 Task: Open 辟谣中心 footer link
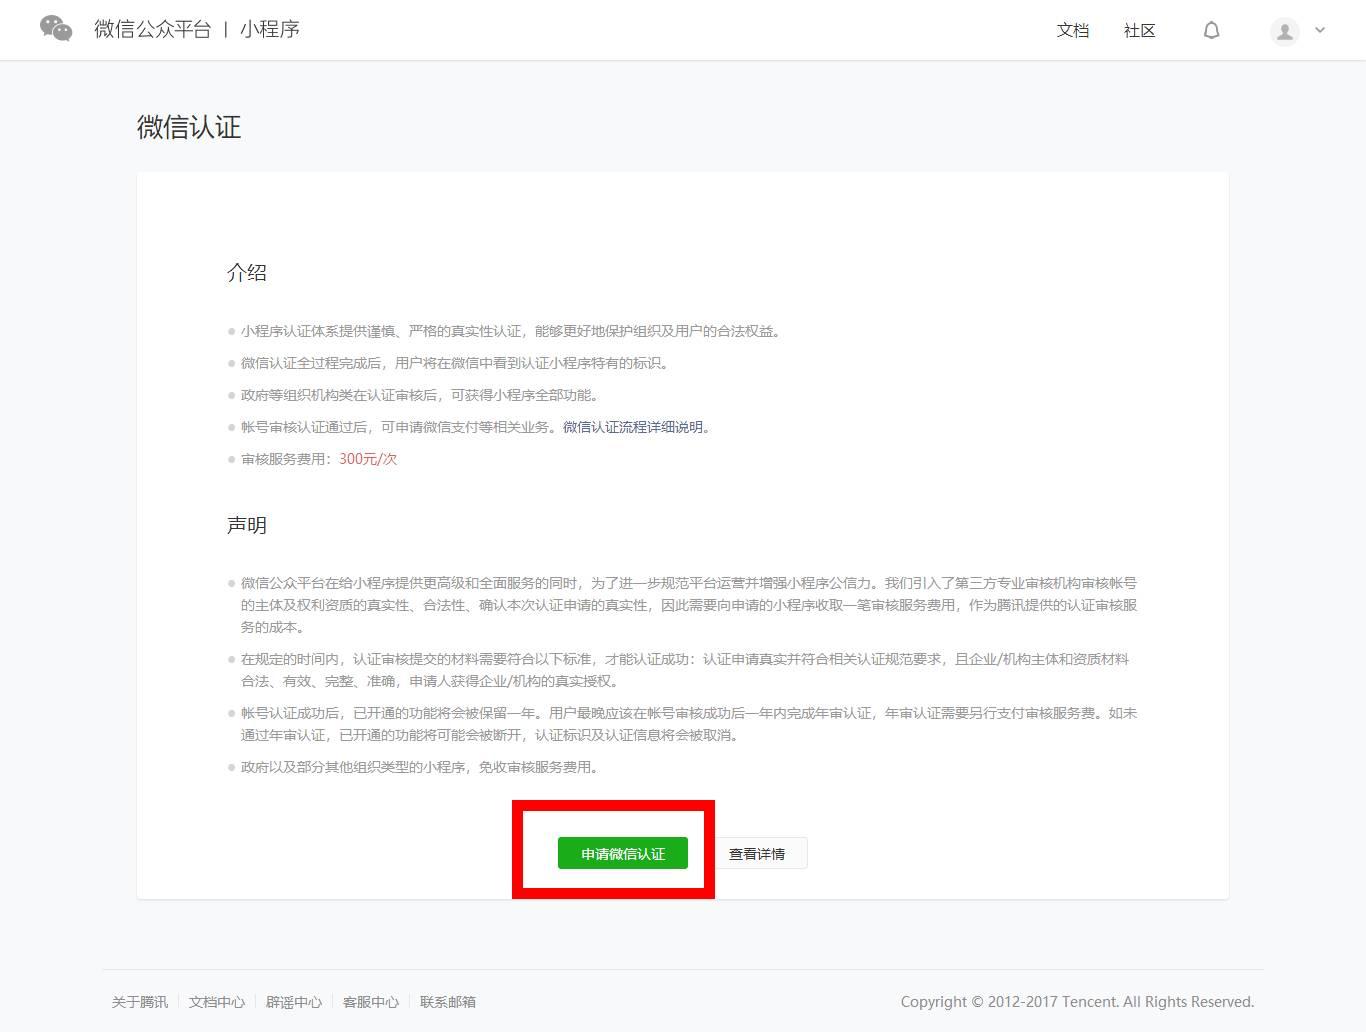294,1002
